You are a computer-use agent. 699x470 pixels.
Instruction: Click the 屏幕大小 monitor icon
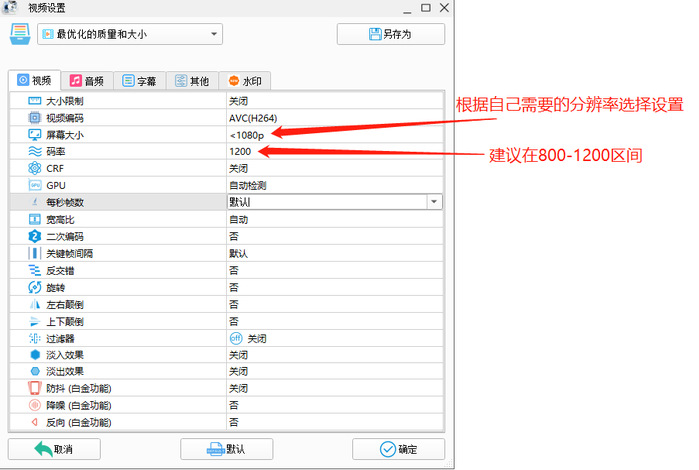tap(34, 135)
